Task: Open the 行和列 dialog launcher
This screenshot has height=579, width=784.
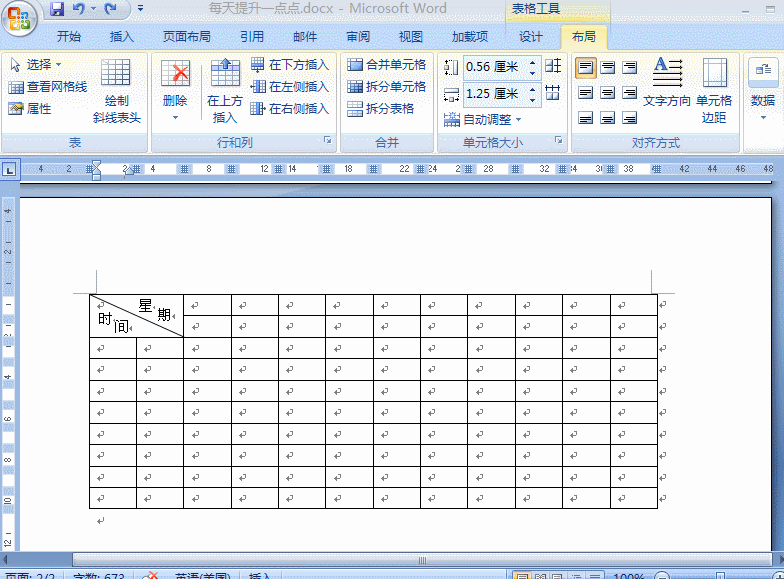Action: tap(328, 140)
